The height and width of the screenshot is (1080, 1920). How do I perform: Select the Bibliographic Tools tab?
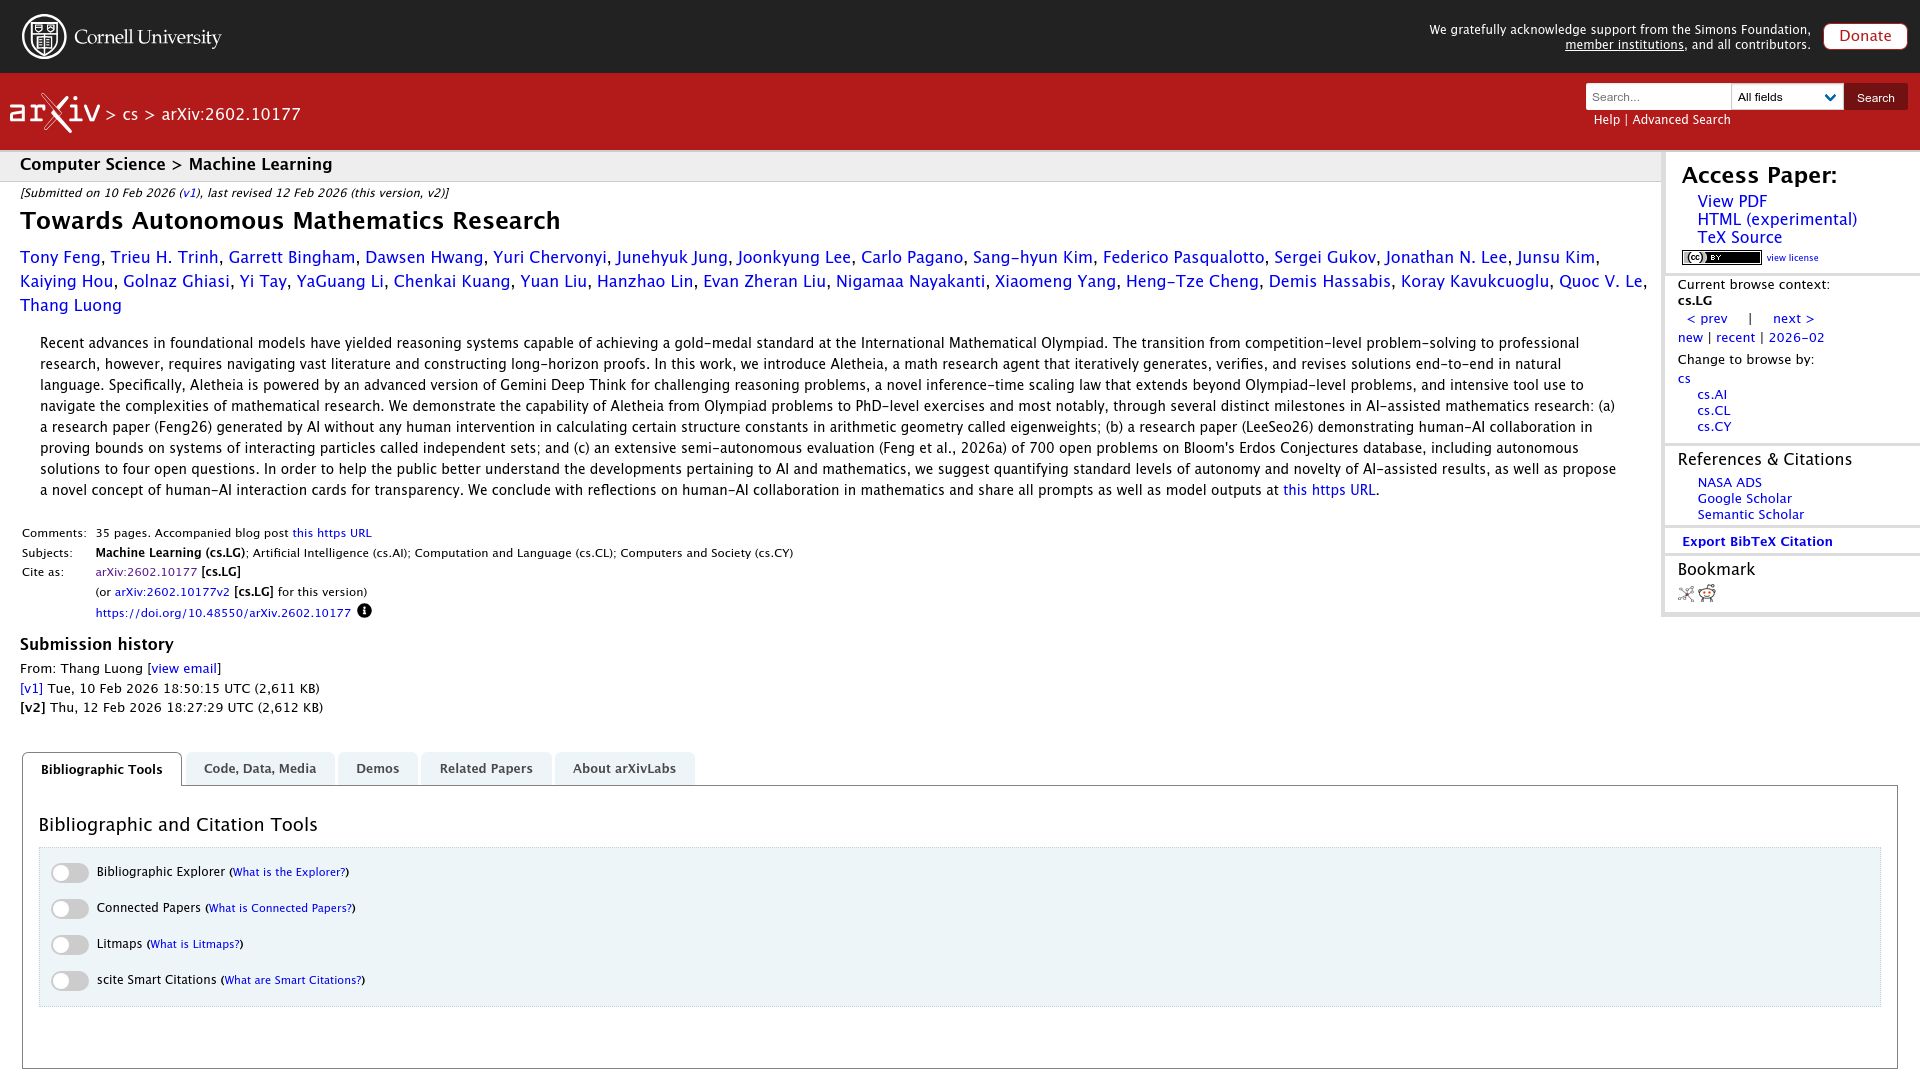101,769
